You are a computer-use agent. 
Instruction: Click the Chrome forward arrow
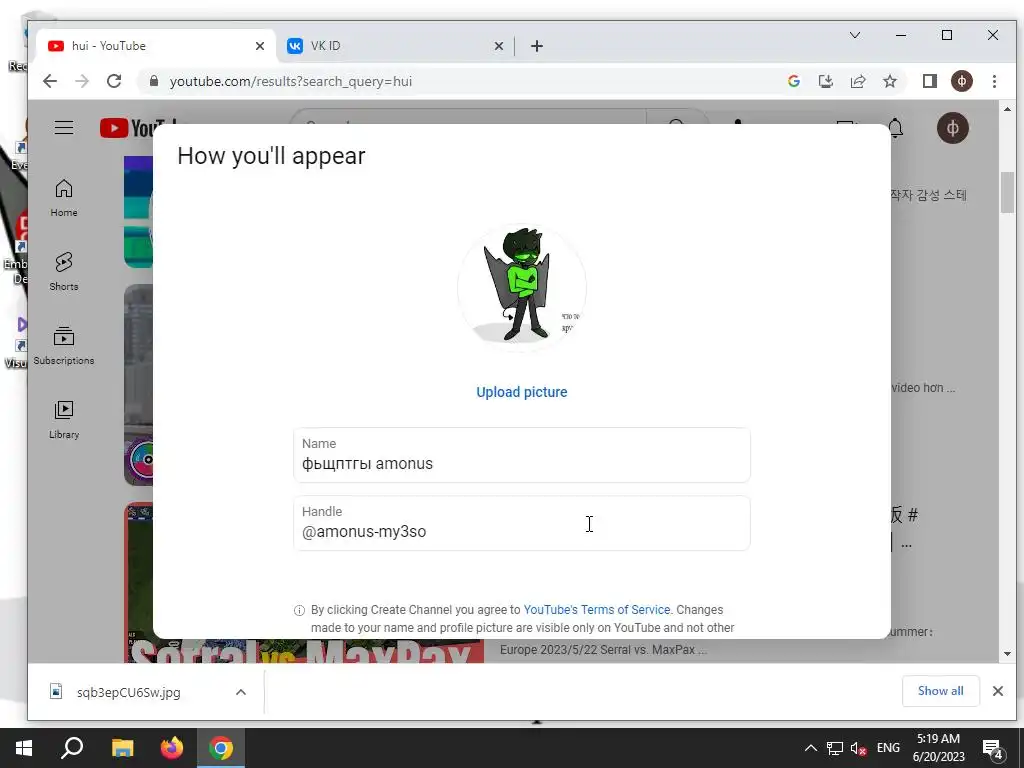[x=82, y=81]
